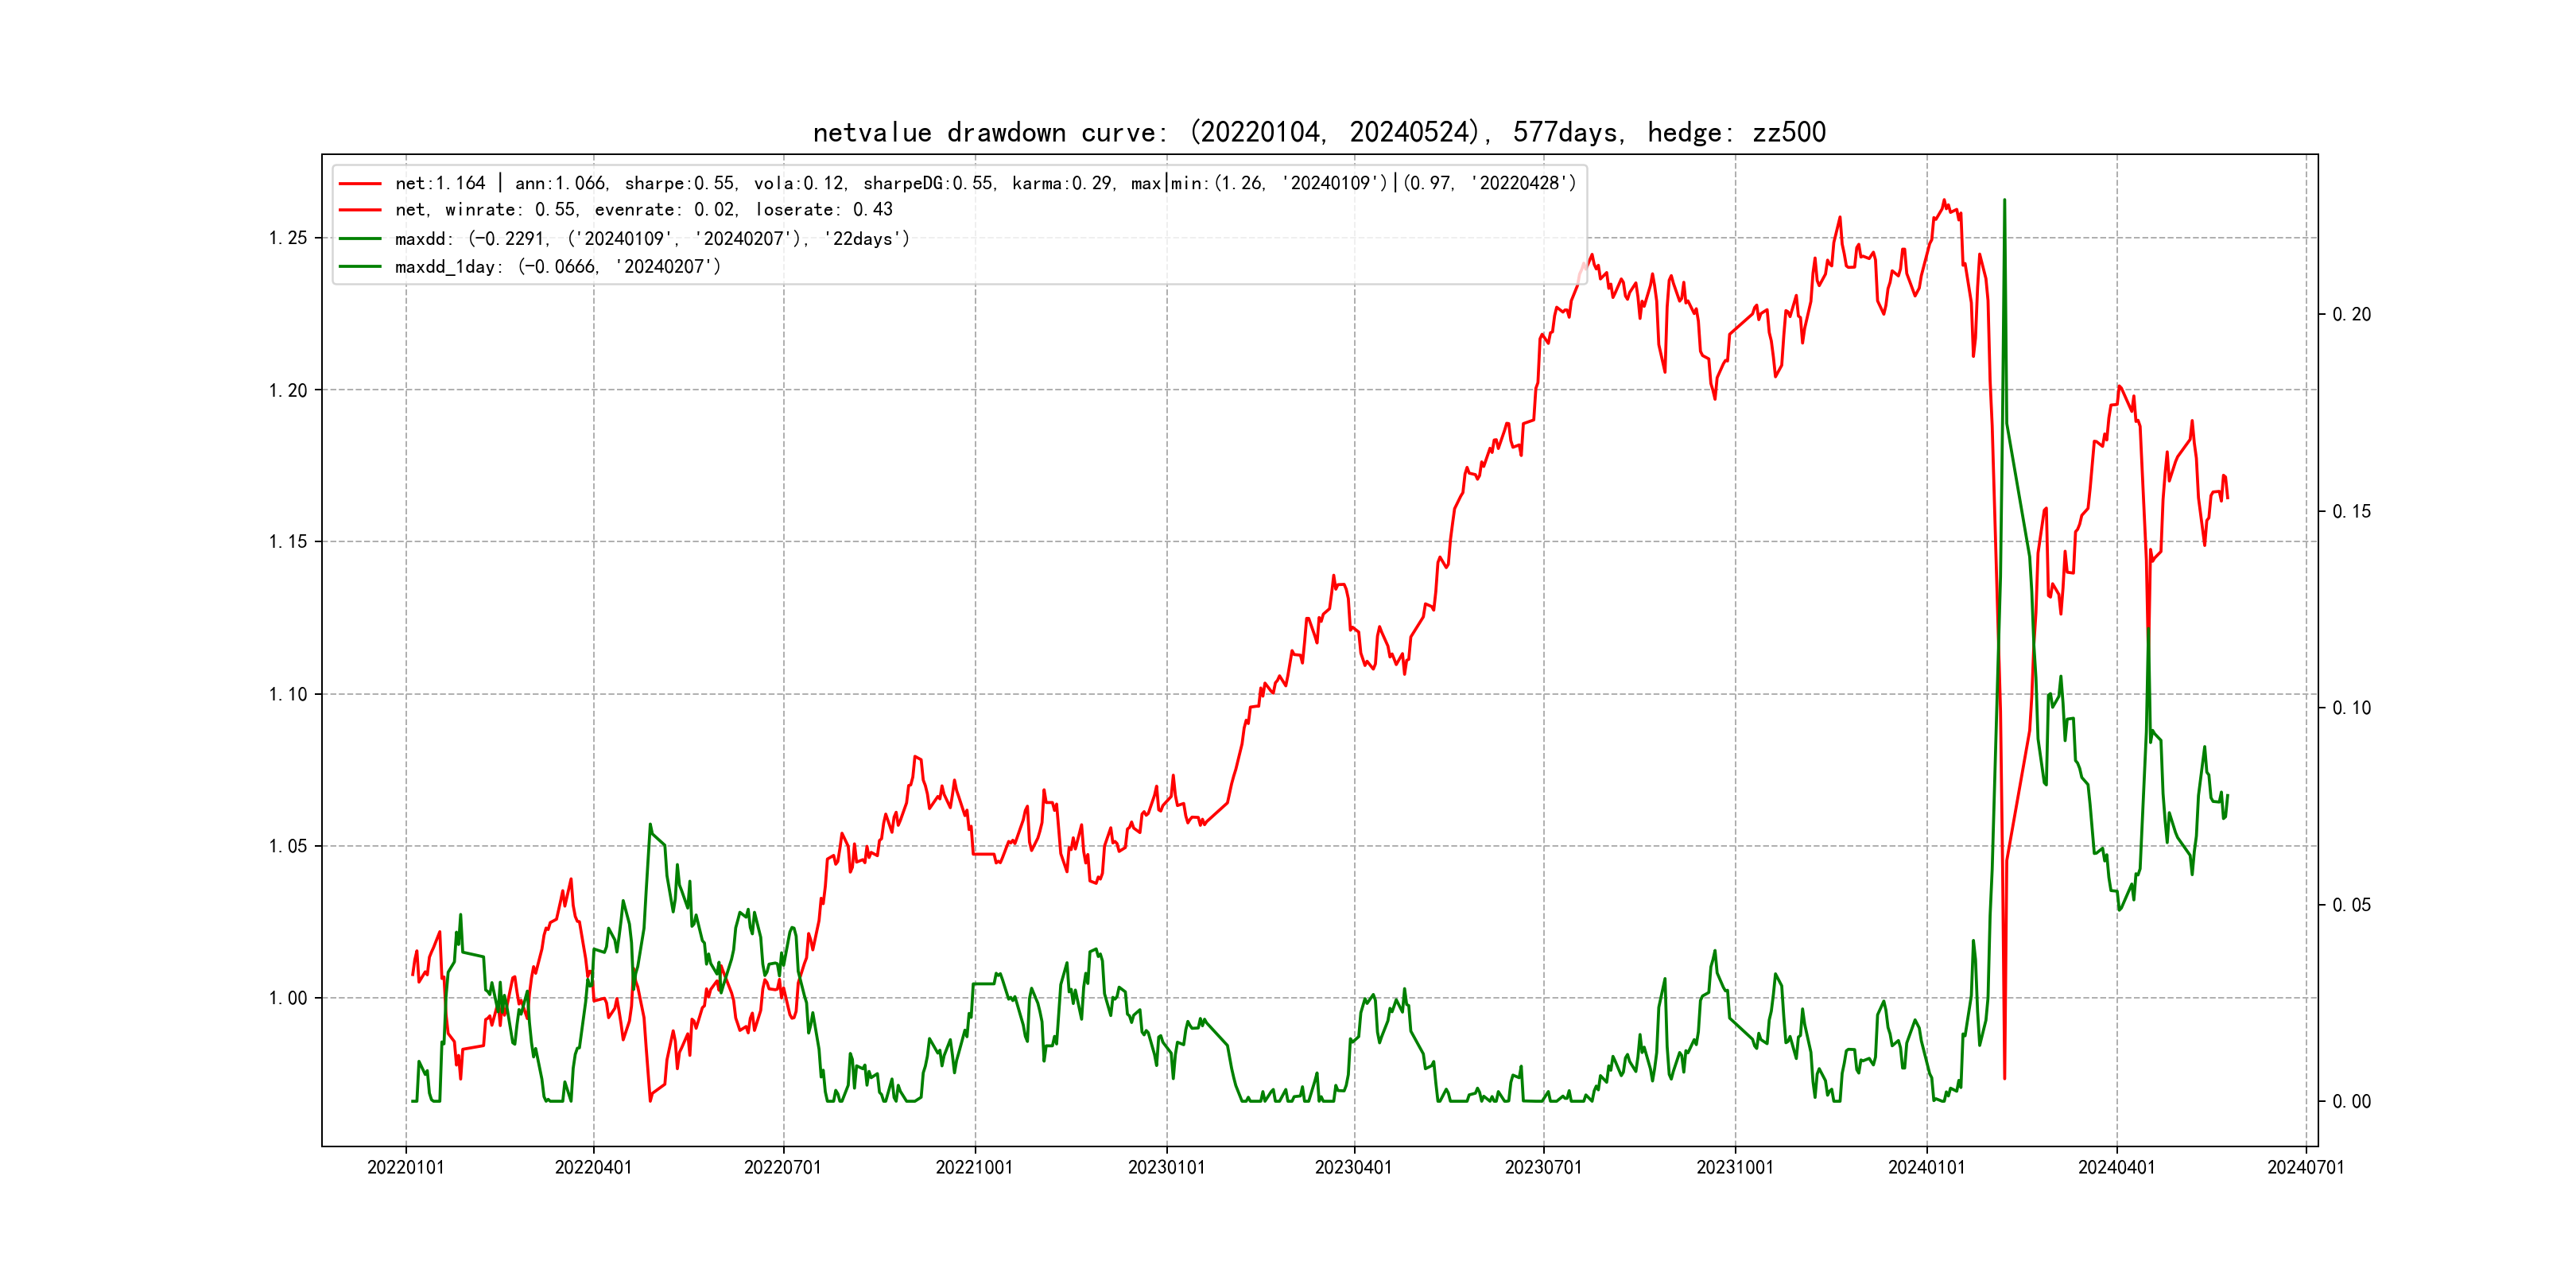Click the 20230701 x-axis date label
This screenshot has width=2576, height=1288.
click(1543, 1167)
